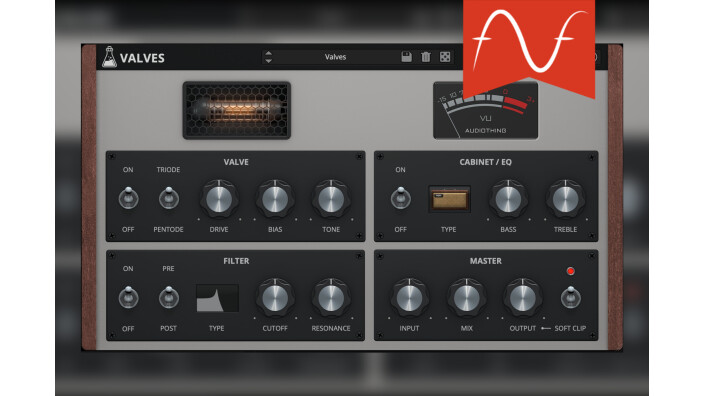Change the filter Type shape display
This screenshot has width=704, height=396.
[217, 298]
